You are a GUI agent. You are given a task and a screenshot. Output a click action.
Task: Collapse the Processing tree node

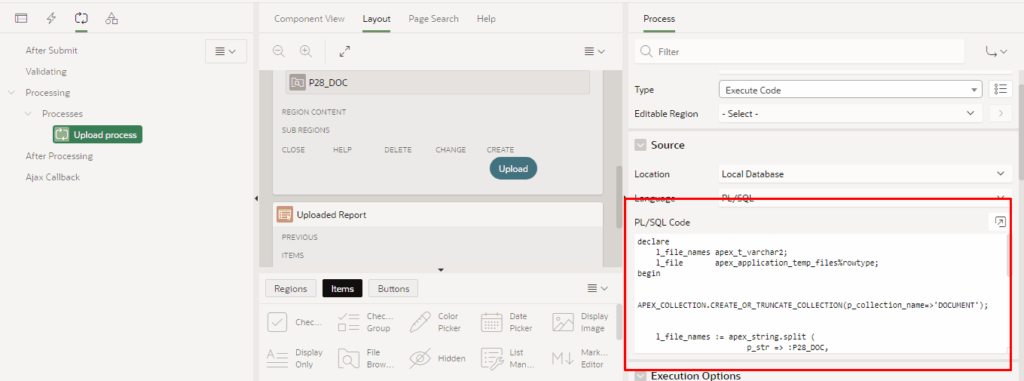pos(11,93)
